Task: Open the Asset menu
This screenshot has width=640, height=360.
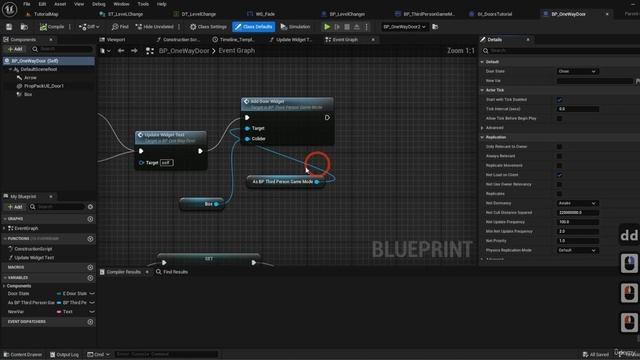Action: [x=60, y=4]
